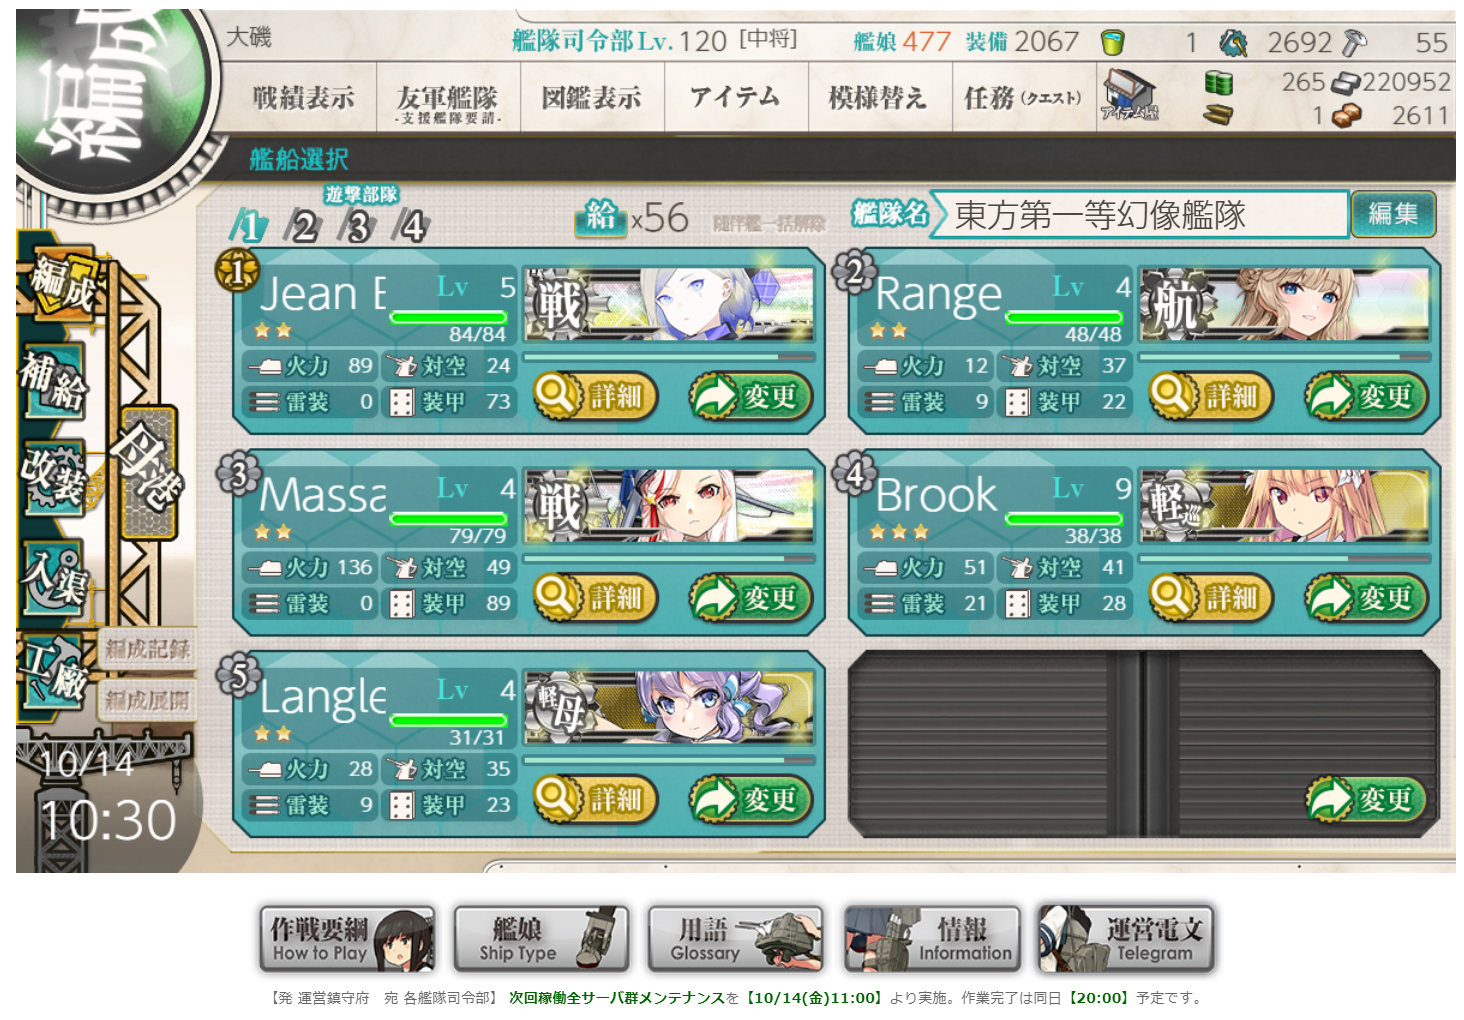1464x1020 pixels.
Task: Open the 入渠 (docking repair) sidebar icon
Action: point(56,577)
